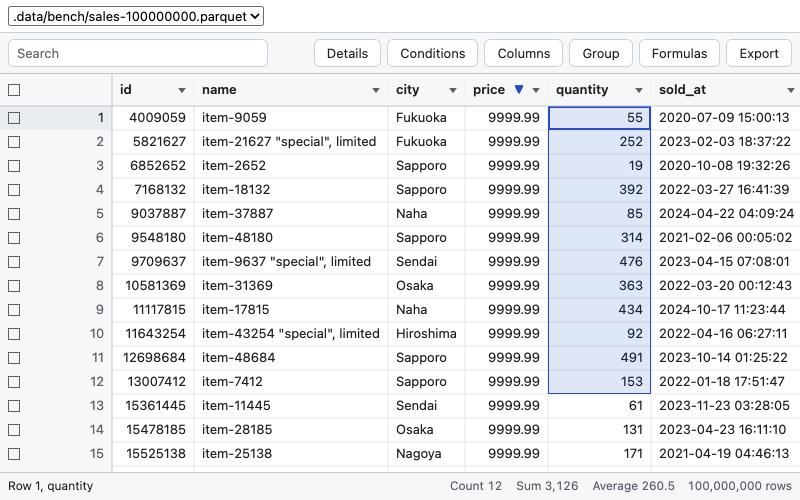The image size is (800, 500).
Task: Click the city column header label
Action: coord(407,90)
